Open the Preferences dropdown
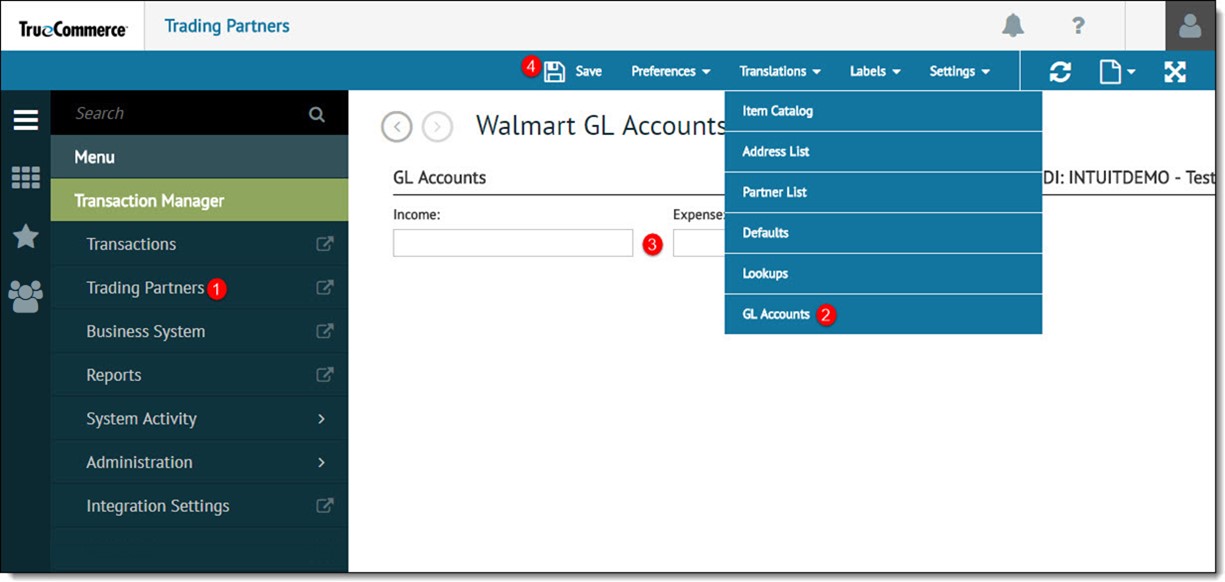 pos(669,71)
